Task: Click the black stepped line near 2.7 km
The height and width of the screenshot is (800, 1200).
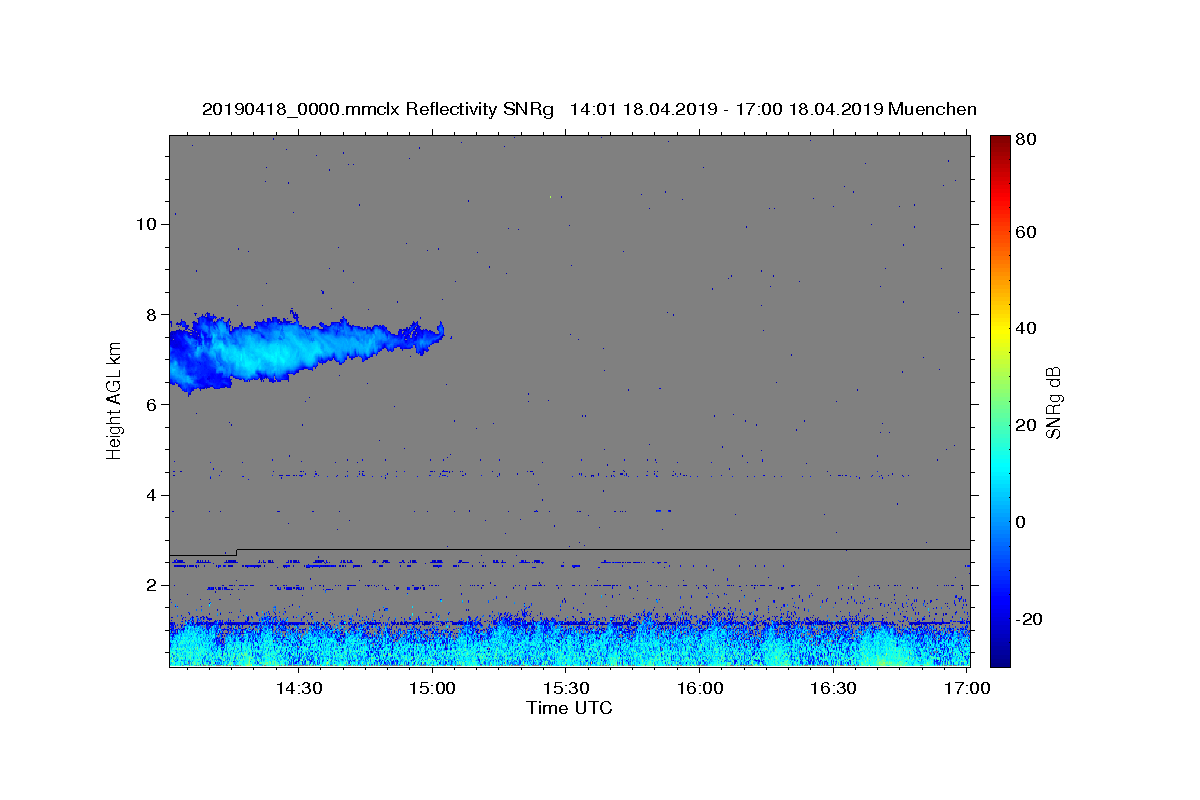Action: 570,550
